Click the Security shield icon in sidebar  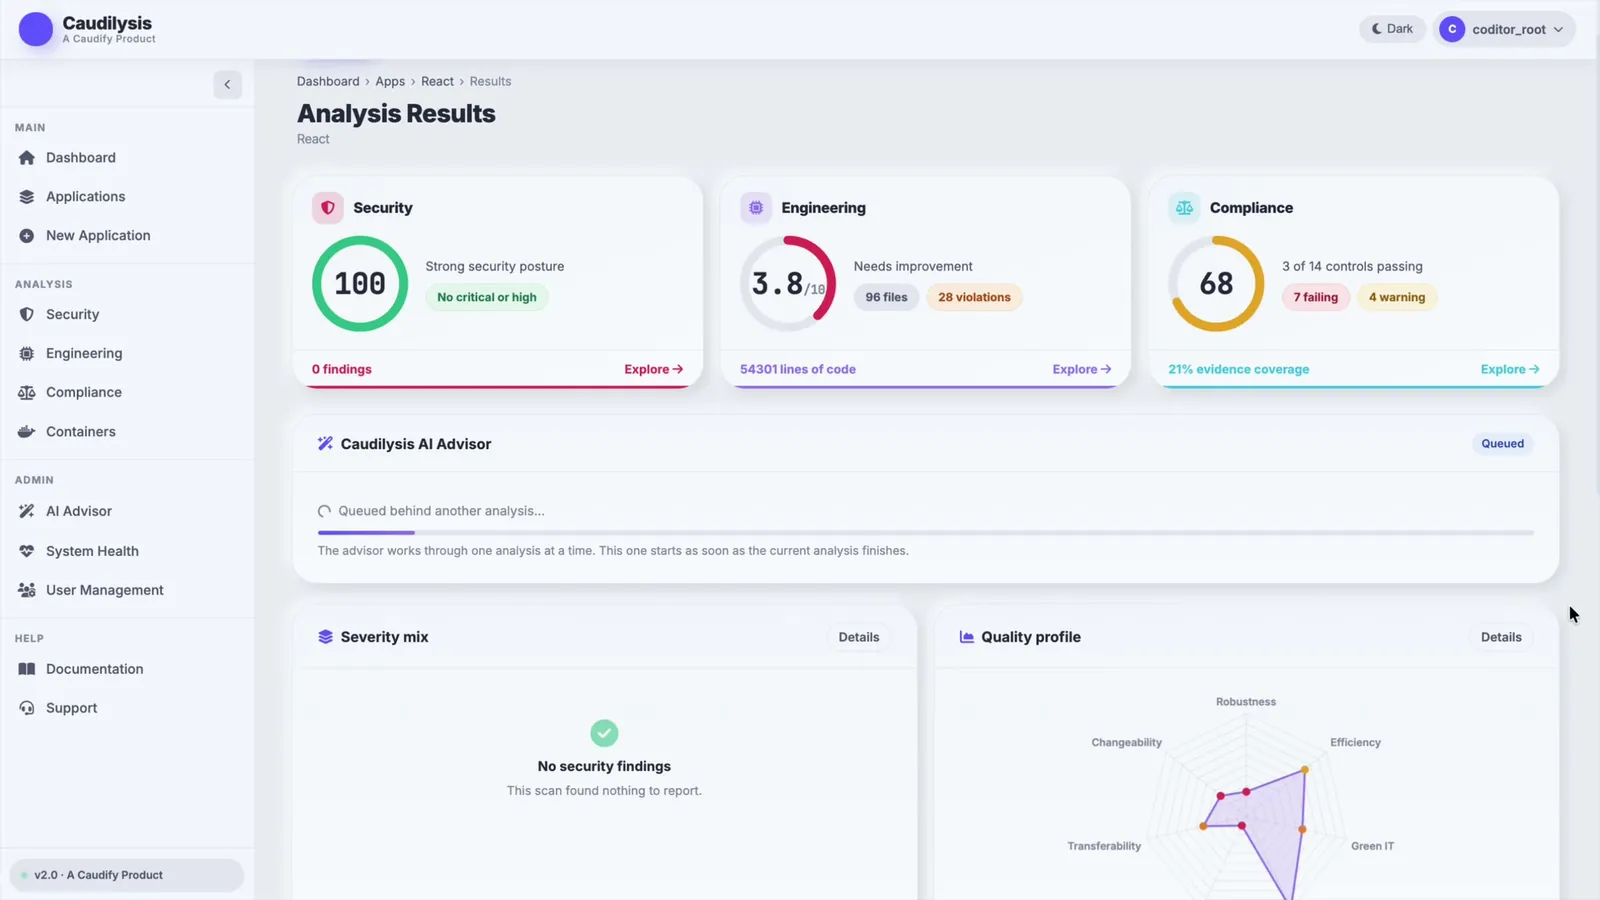[27, 314]
